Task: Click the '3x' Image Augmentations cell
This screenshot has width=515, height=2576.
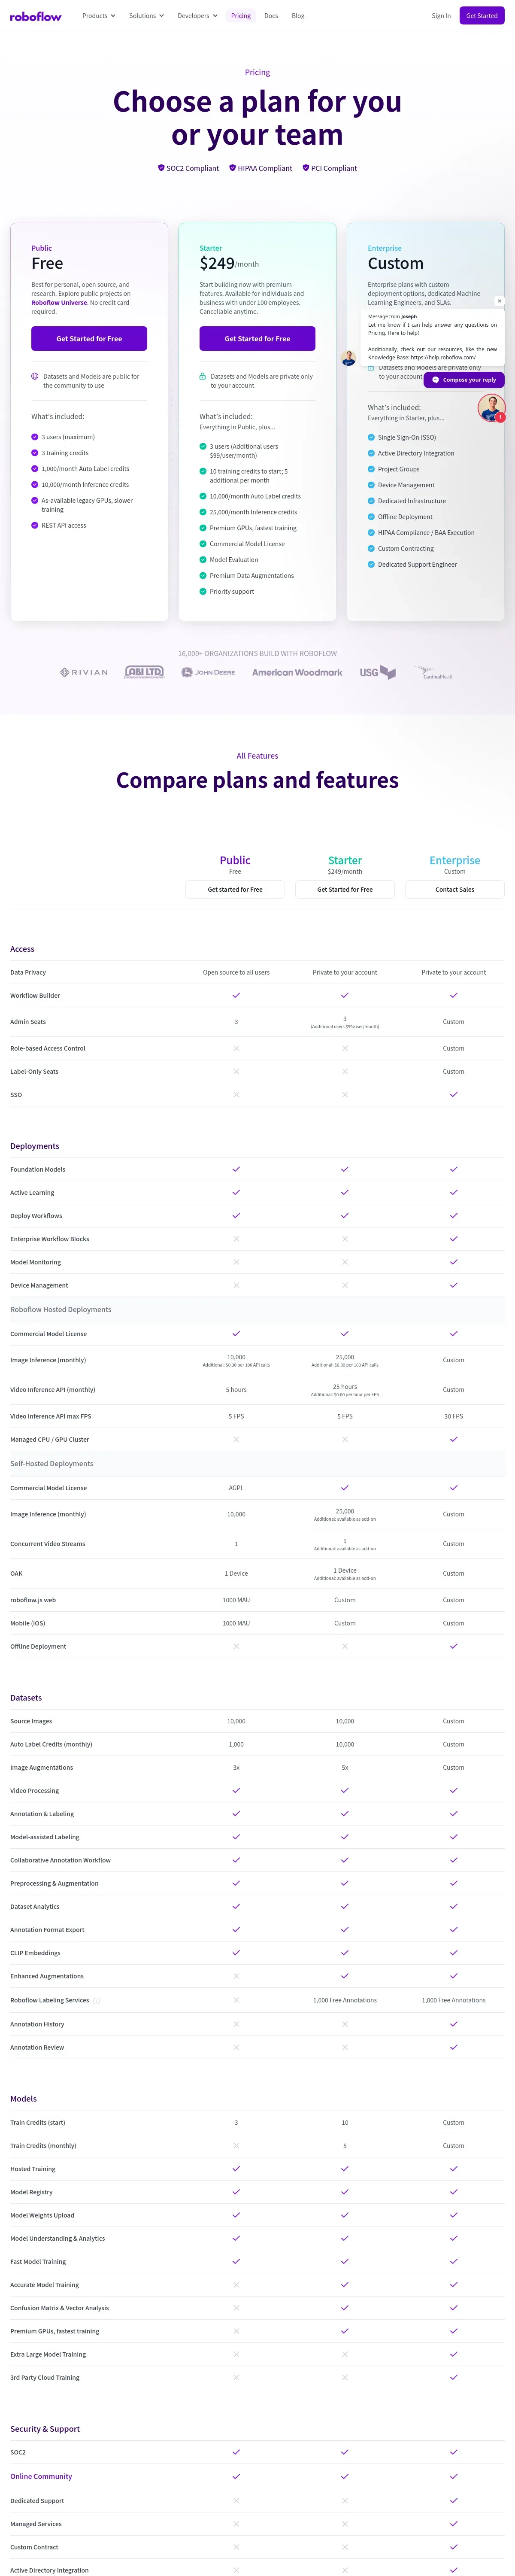Action: [236, 1768]
